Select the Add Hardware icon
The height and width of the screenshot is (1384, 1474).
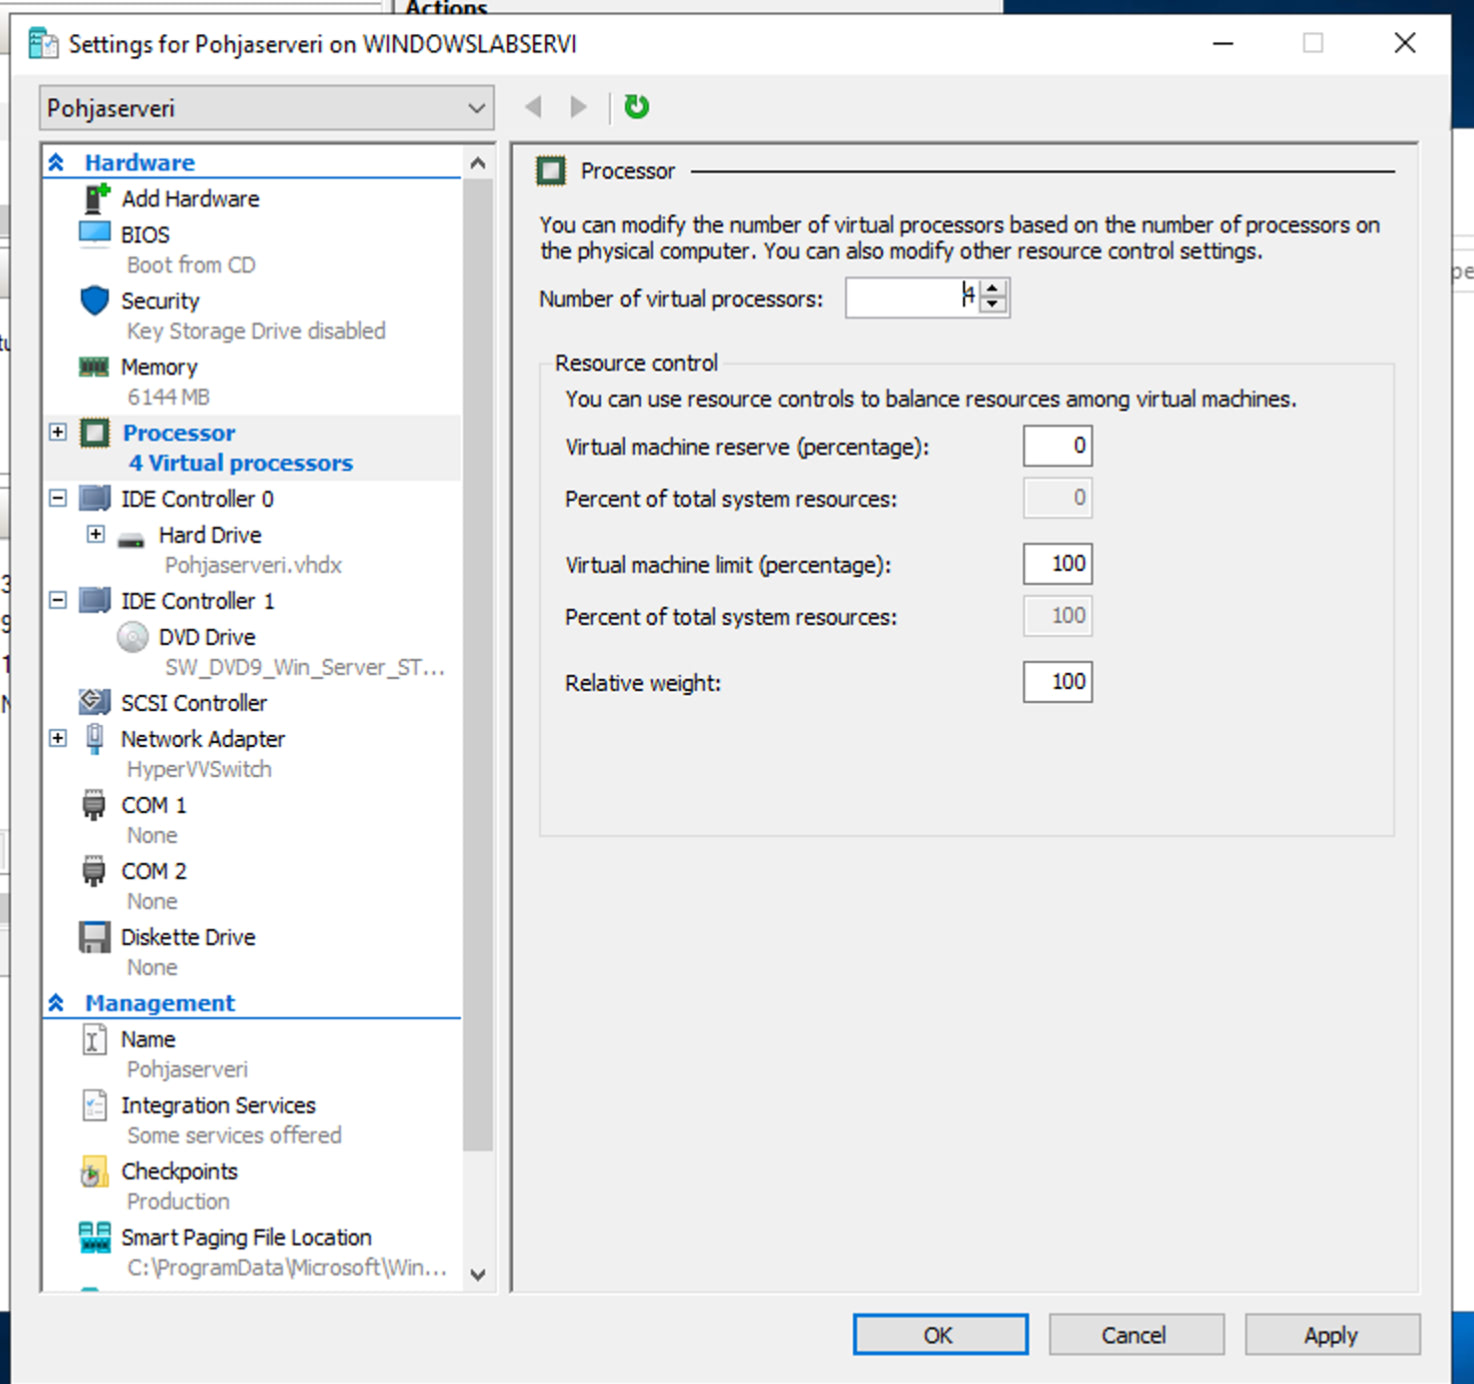[96, 198]
